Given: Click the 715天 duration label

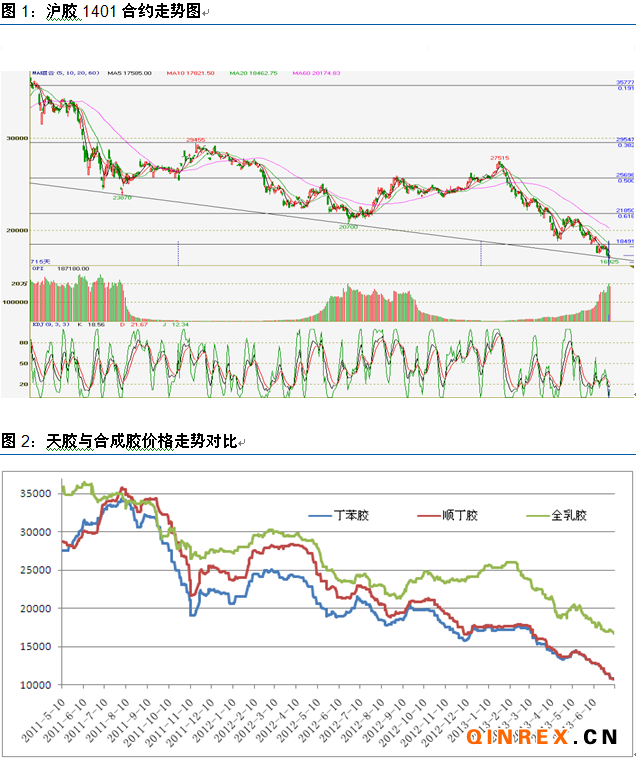Looking at the screenshot, I should tap(38, 261).
